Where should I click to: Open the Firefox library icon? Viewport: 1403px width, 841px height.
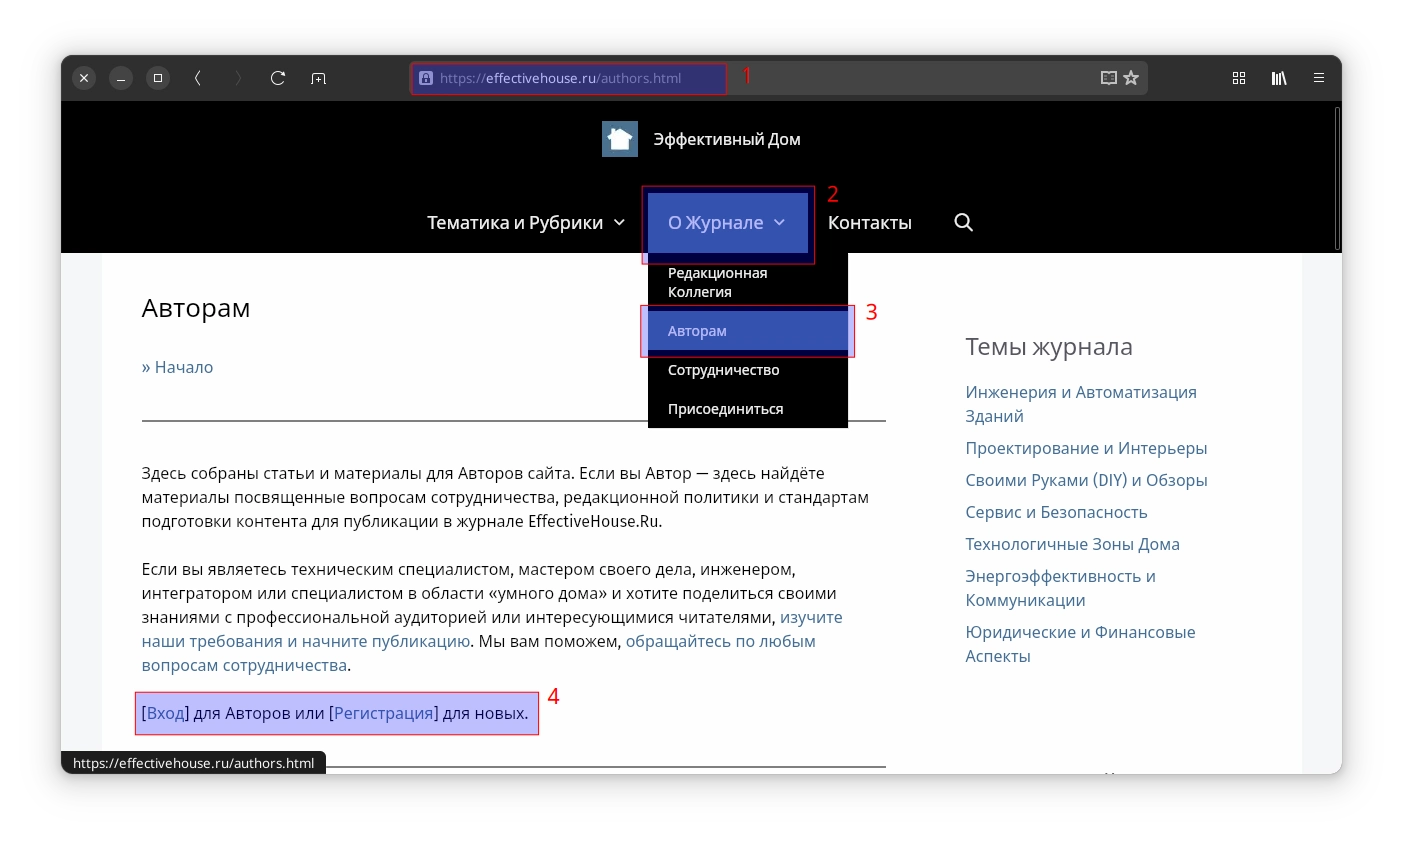1278,77
